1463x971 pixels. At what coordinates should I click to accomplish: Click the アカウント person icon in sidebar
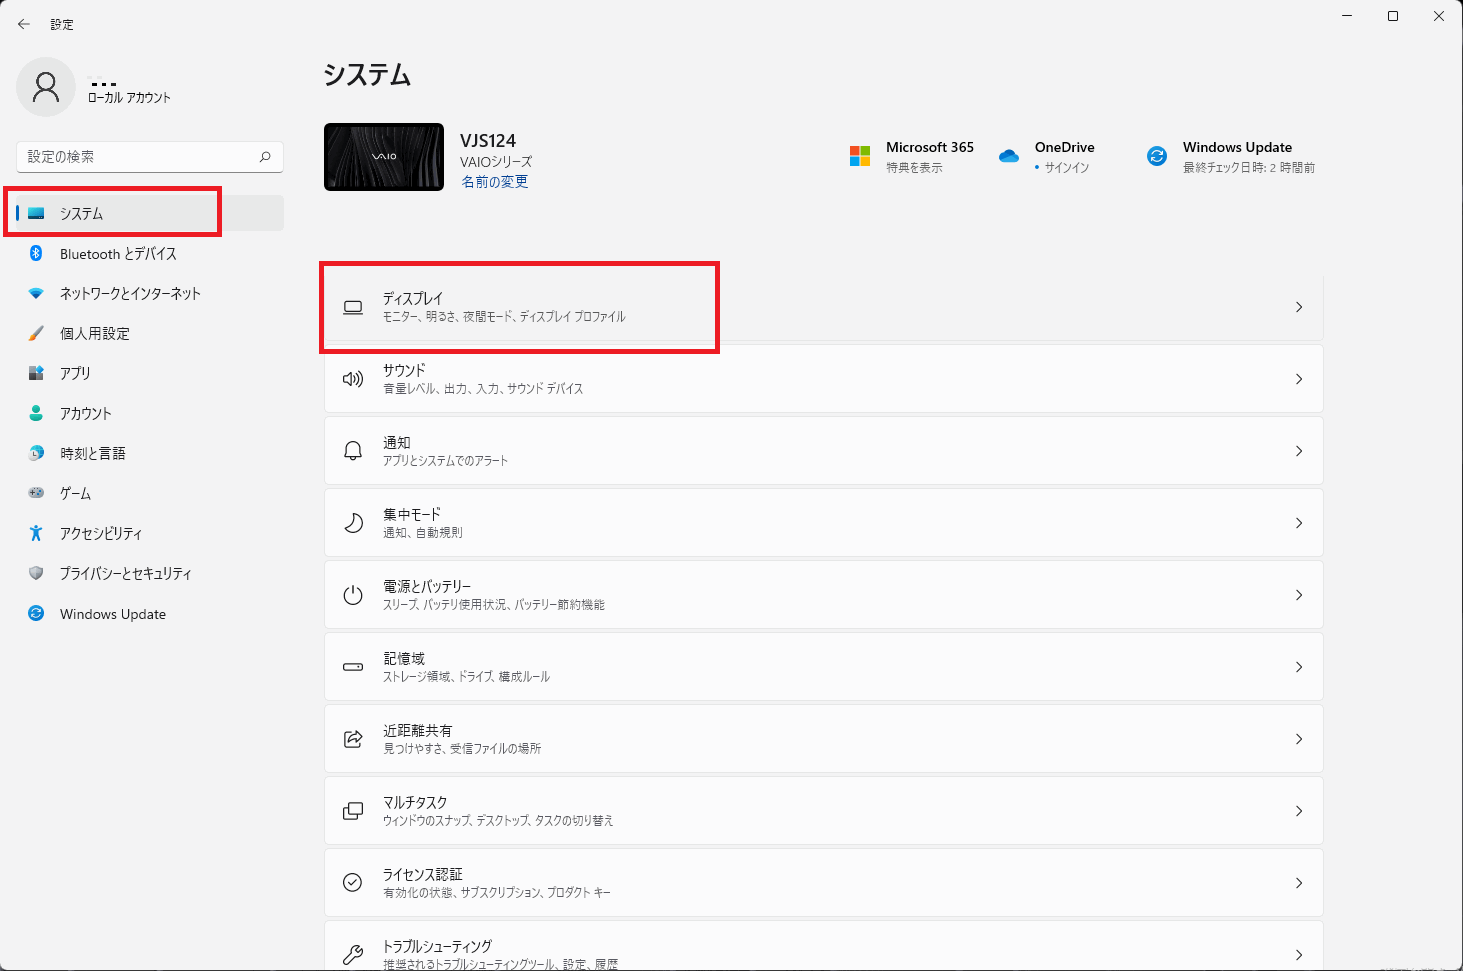coord(36,413)
